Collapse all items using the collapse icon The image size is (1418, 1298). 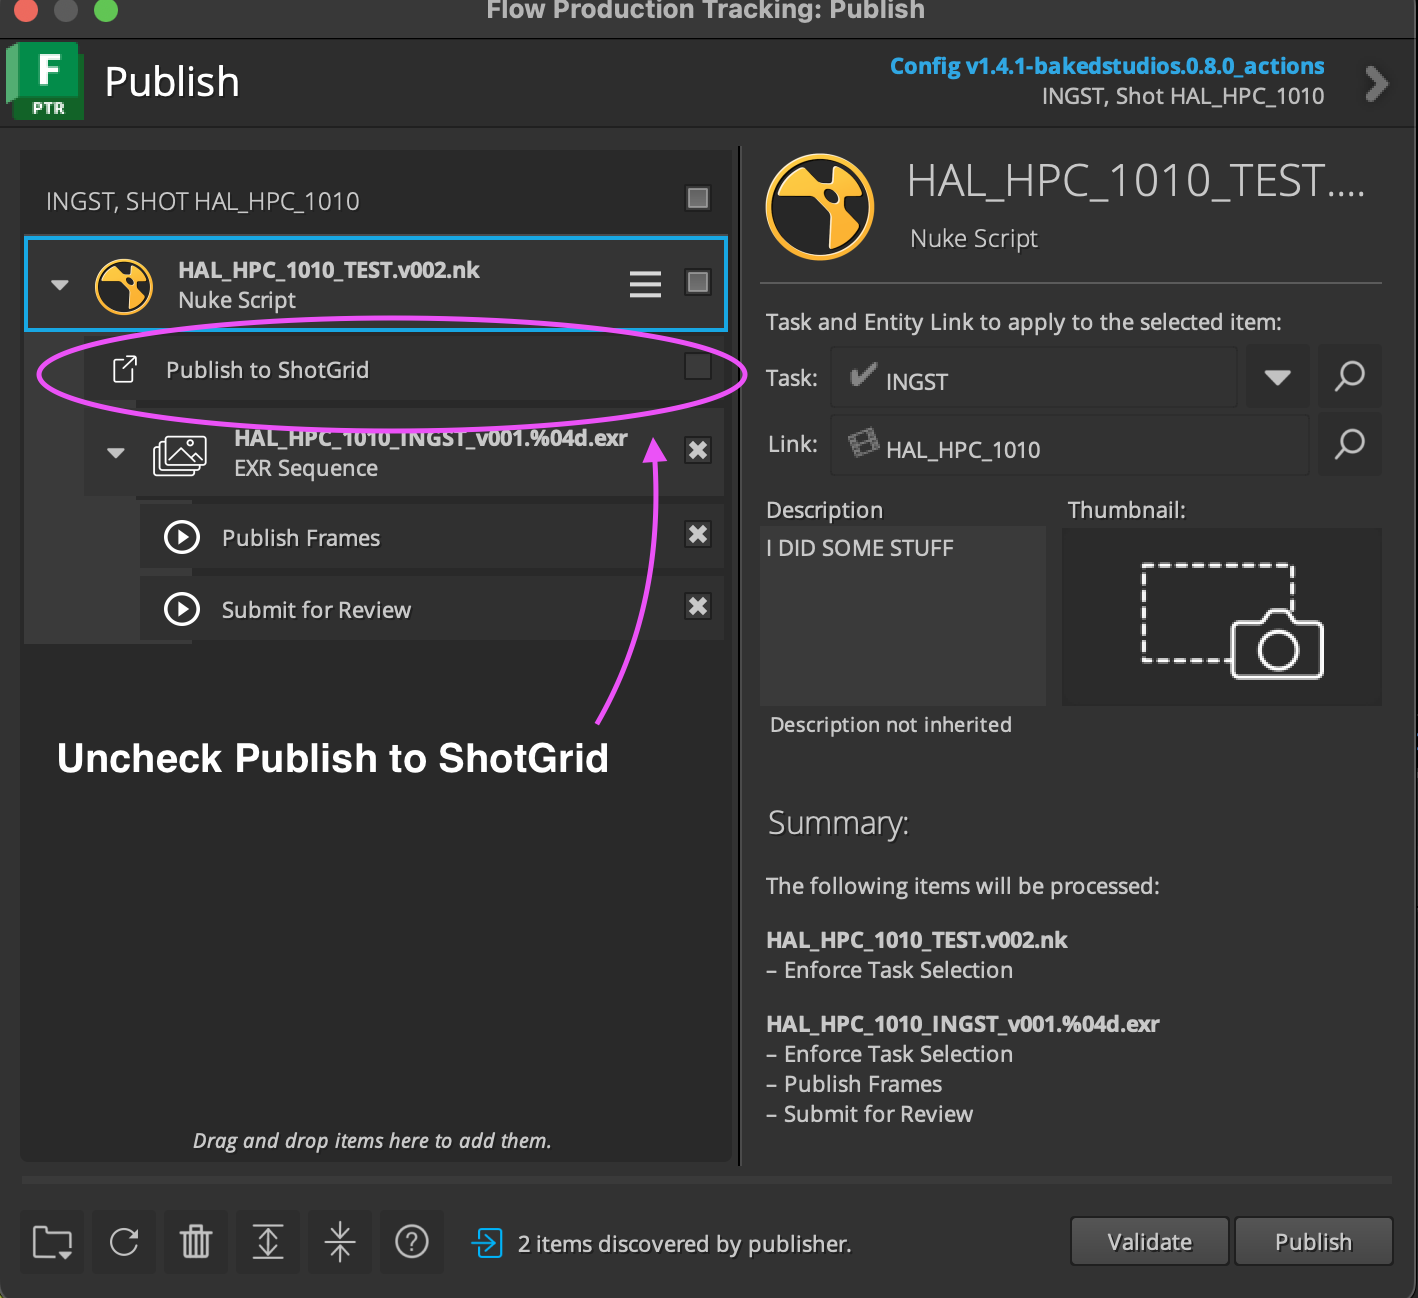[339, 1242]
